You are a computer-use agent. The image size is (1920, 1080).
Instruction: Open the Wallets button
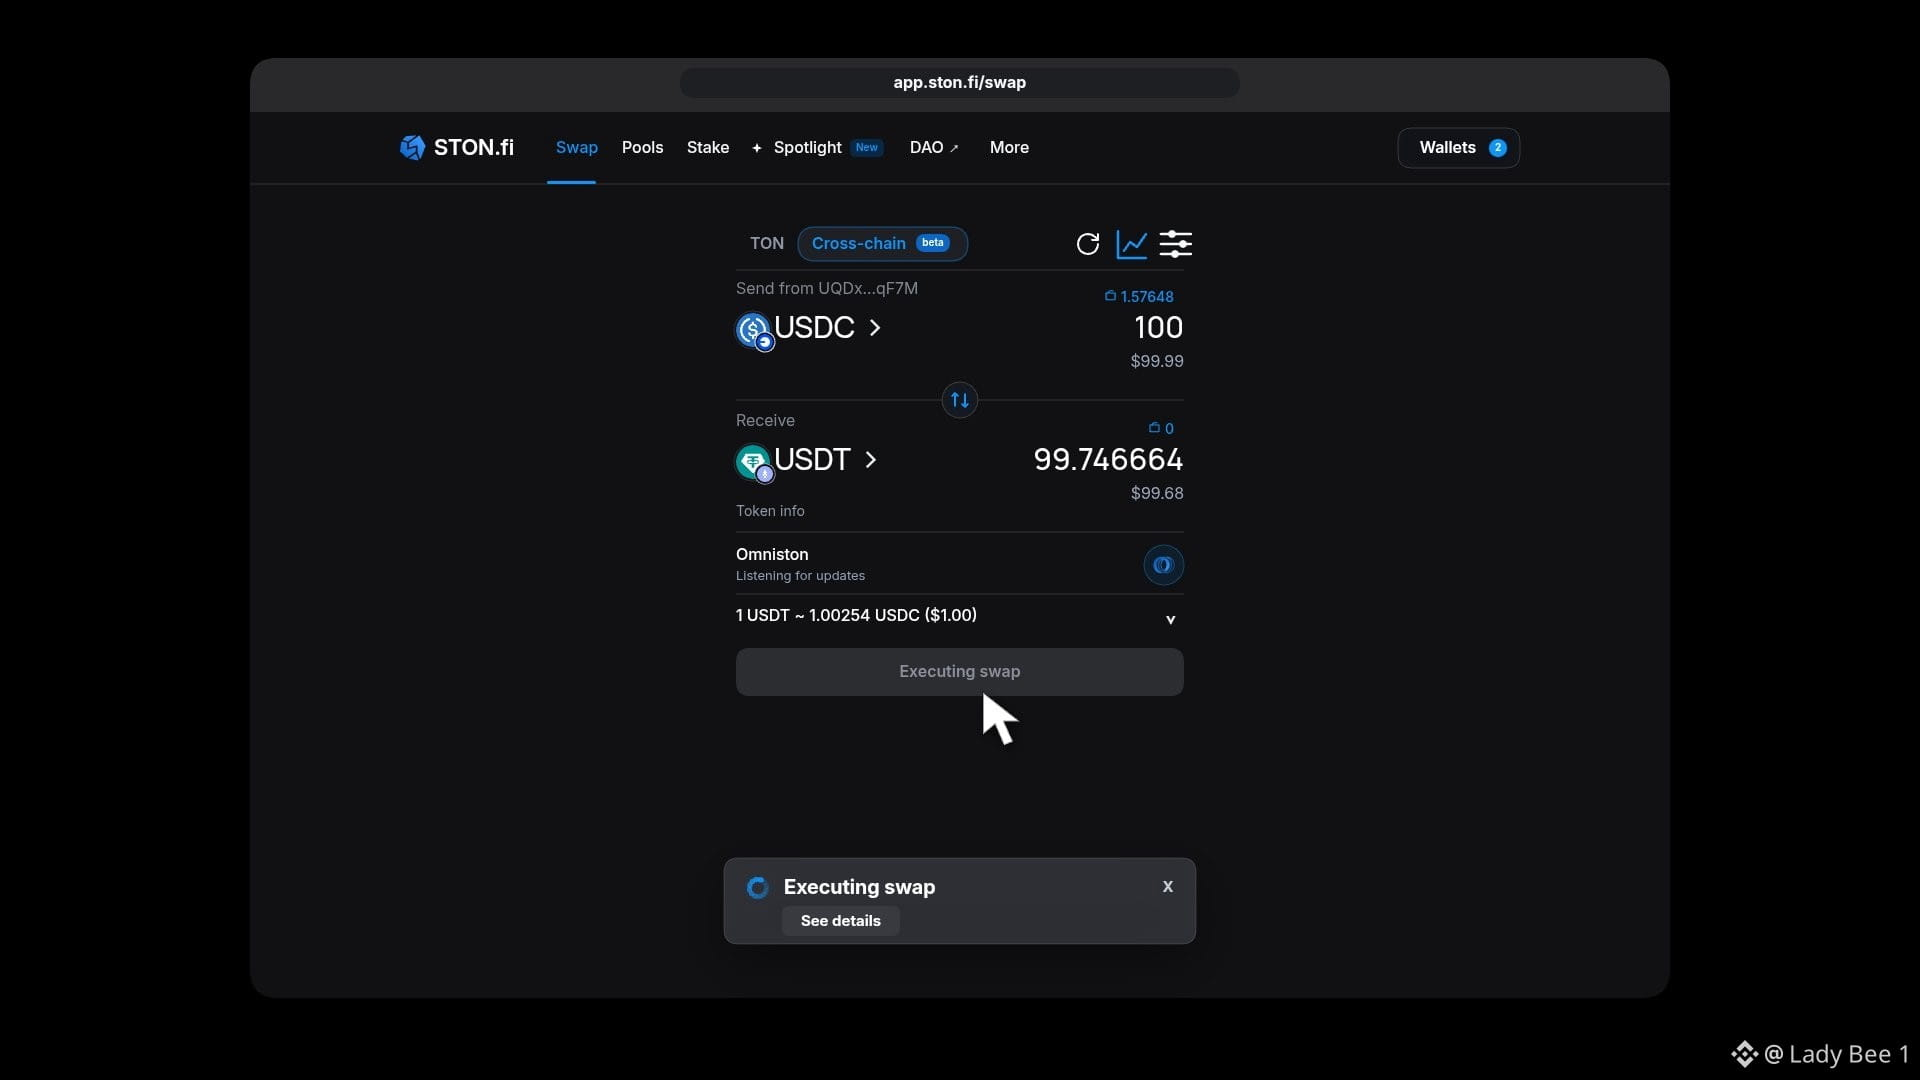point(1459,148)
